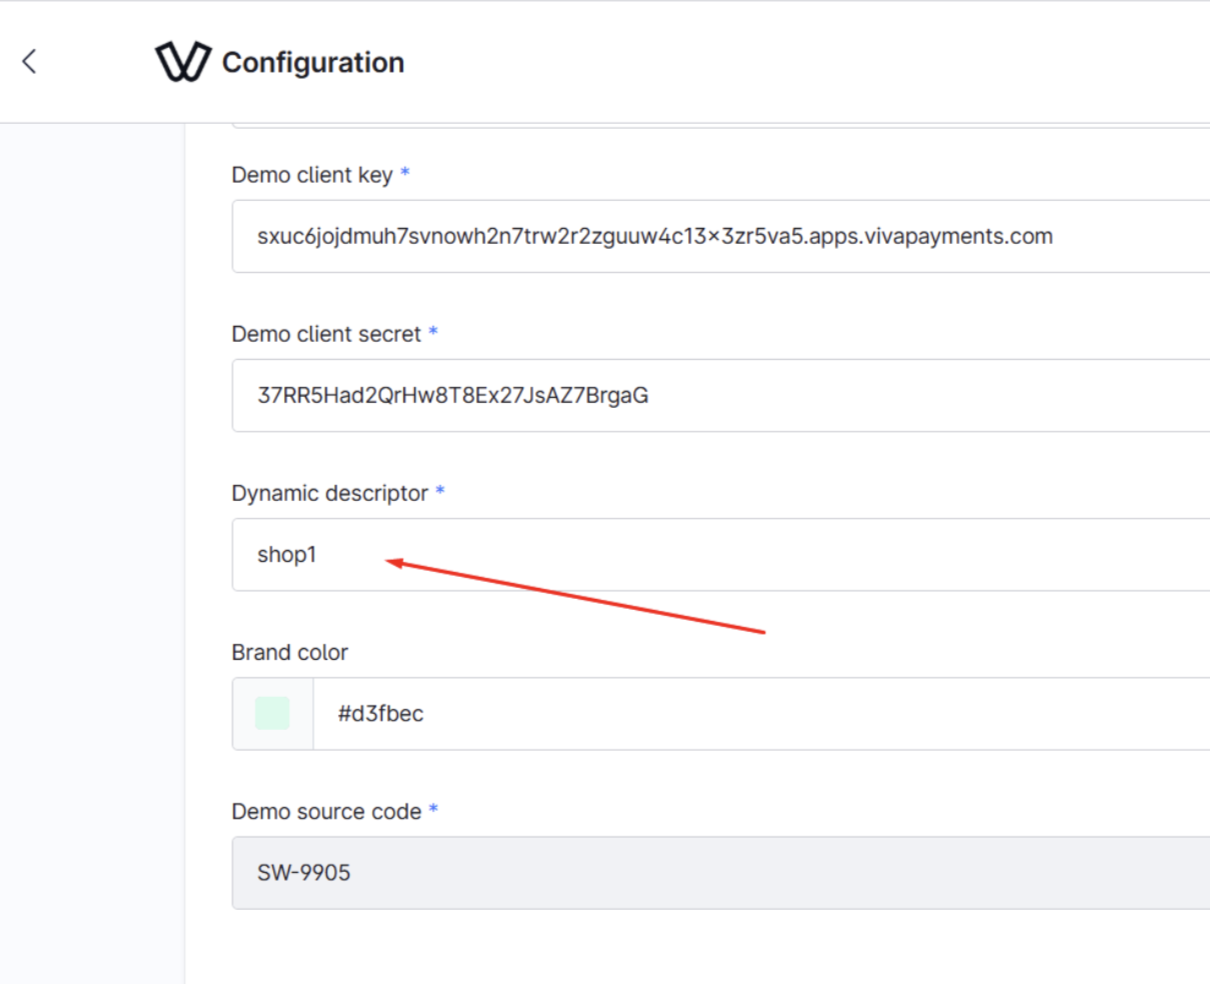Click the required asterisk beside Demo client key
The image size is (1210, 984).
(405, 173)
